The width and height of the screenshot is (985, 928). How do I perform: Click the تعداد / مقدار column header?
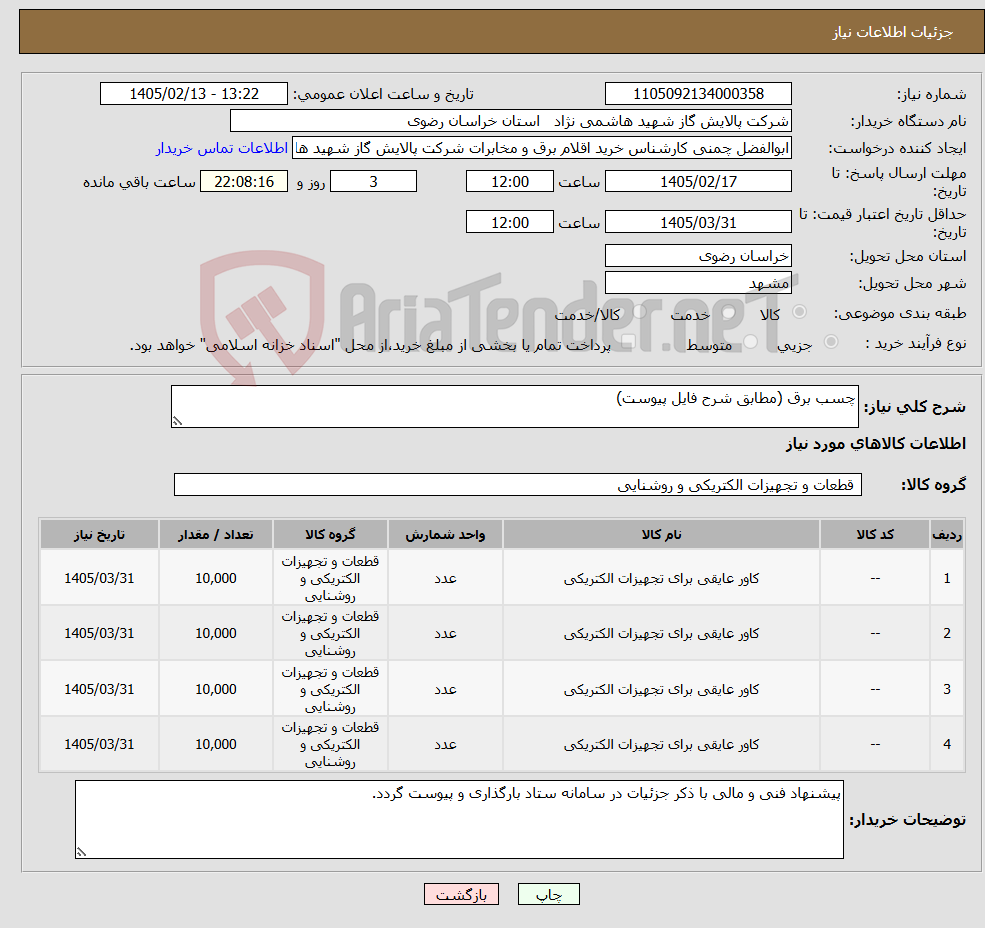(215, 534)
